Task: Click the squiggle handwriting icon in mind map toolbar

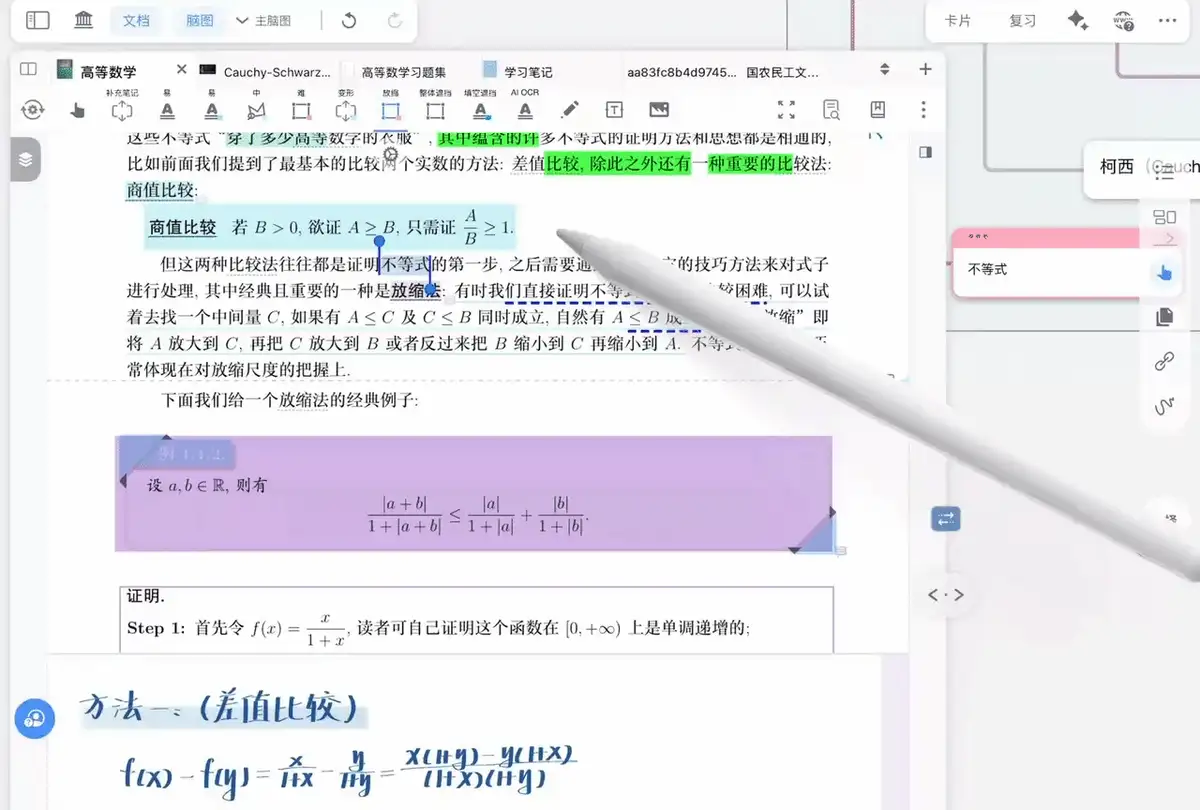Action: pyautogui.click(x=1164, y=406)
